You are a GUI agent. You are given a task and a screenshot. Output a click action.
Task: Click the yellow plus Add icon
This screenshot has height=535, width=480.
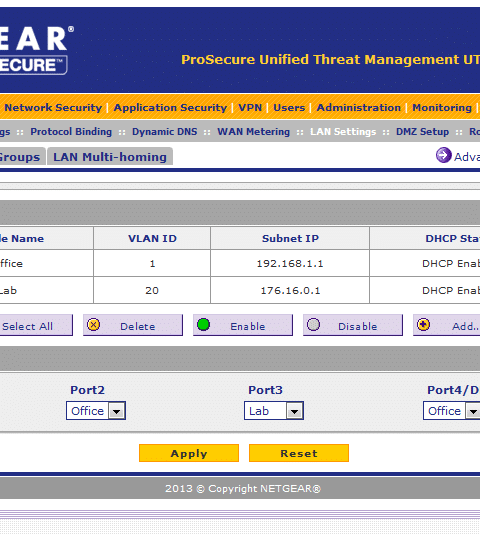423,324
